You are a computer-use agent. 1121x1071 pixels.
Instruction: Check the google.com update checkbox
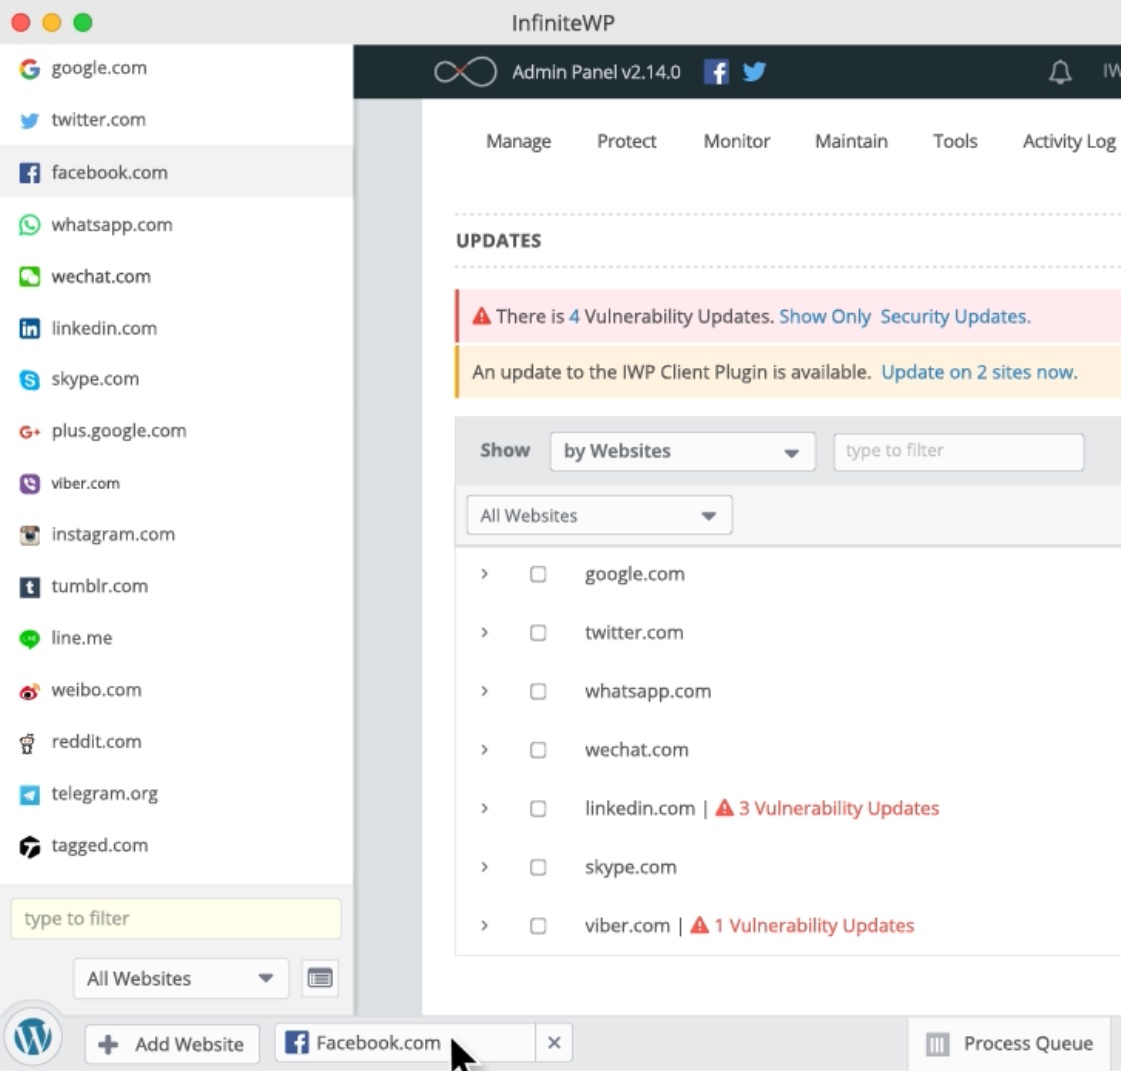[x=538, y=574]
